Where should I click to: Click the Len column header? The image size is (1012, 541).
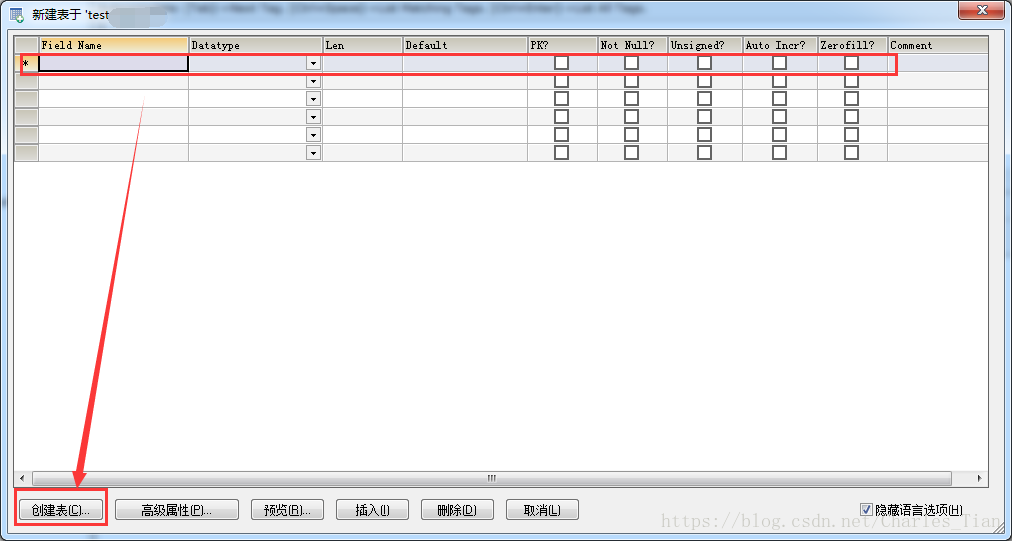[363, 45]
